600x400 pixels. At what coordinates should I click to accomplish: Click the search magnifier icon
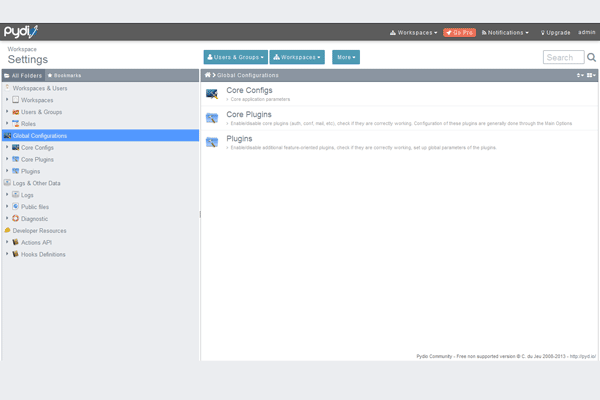tap(591, 58)
